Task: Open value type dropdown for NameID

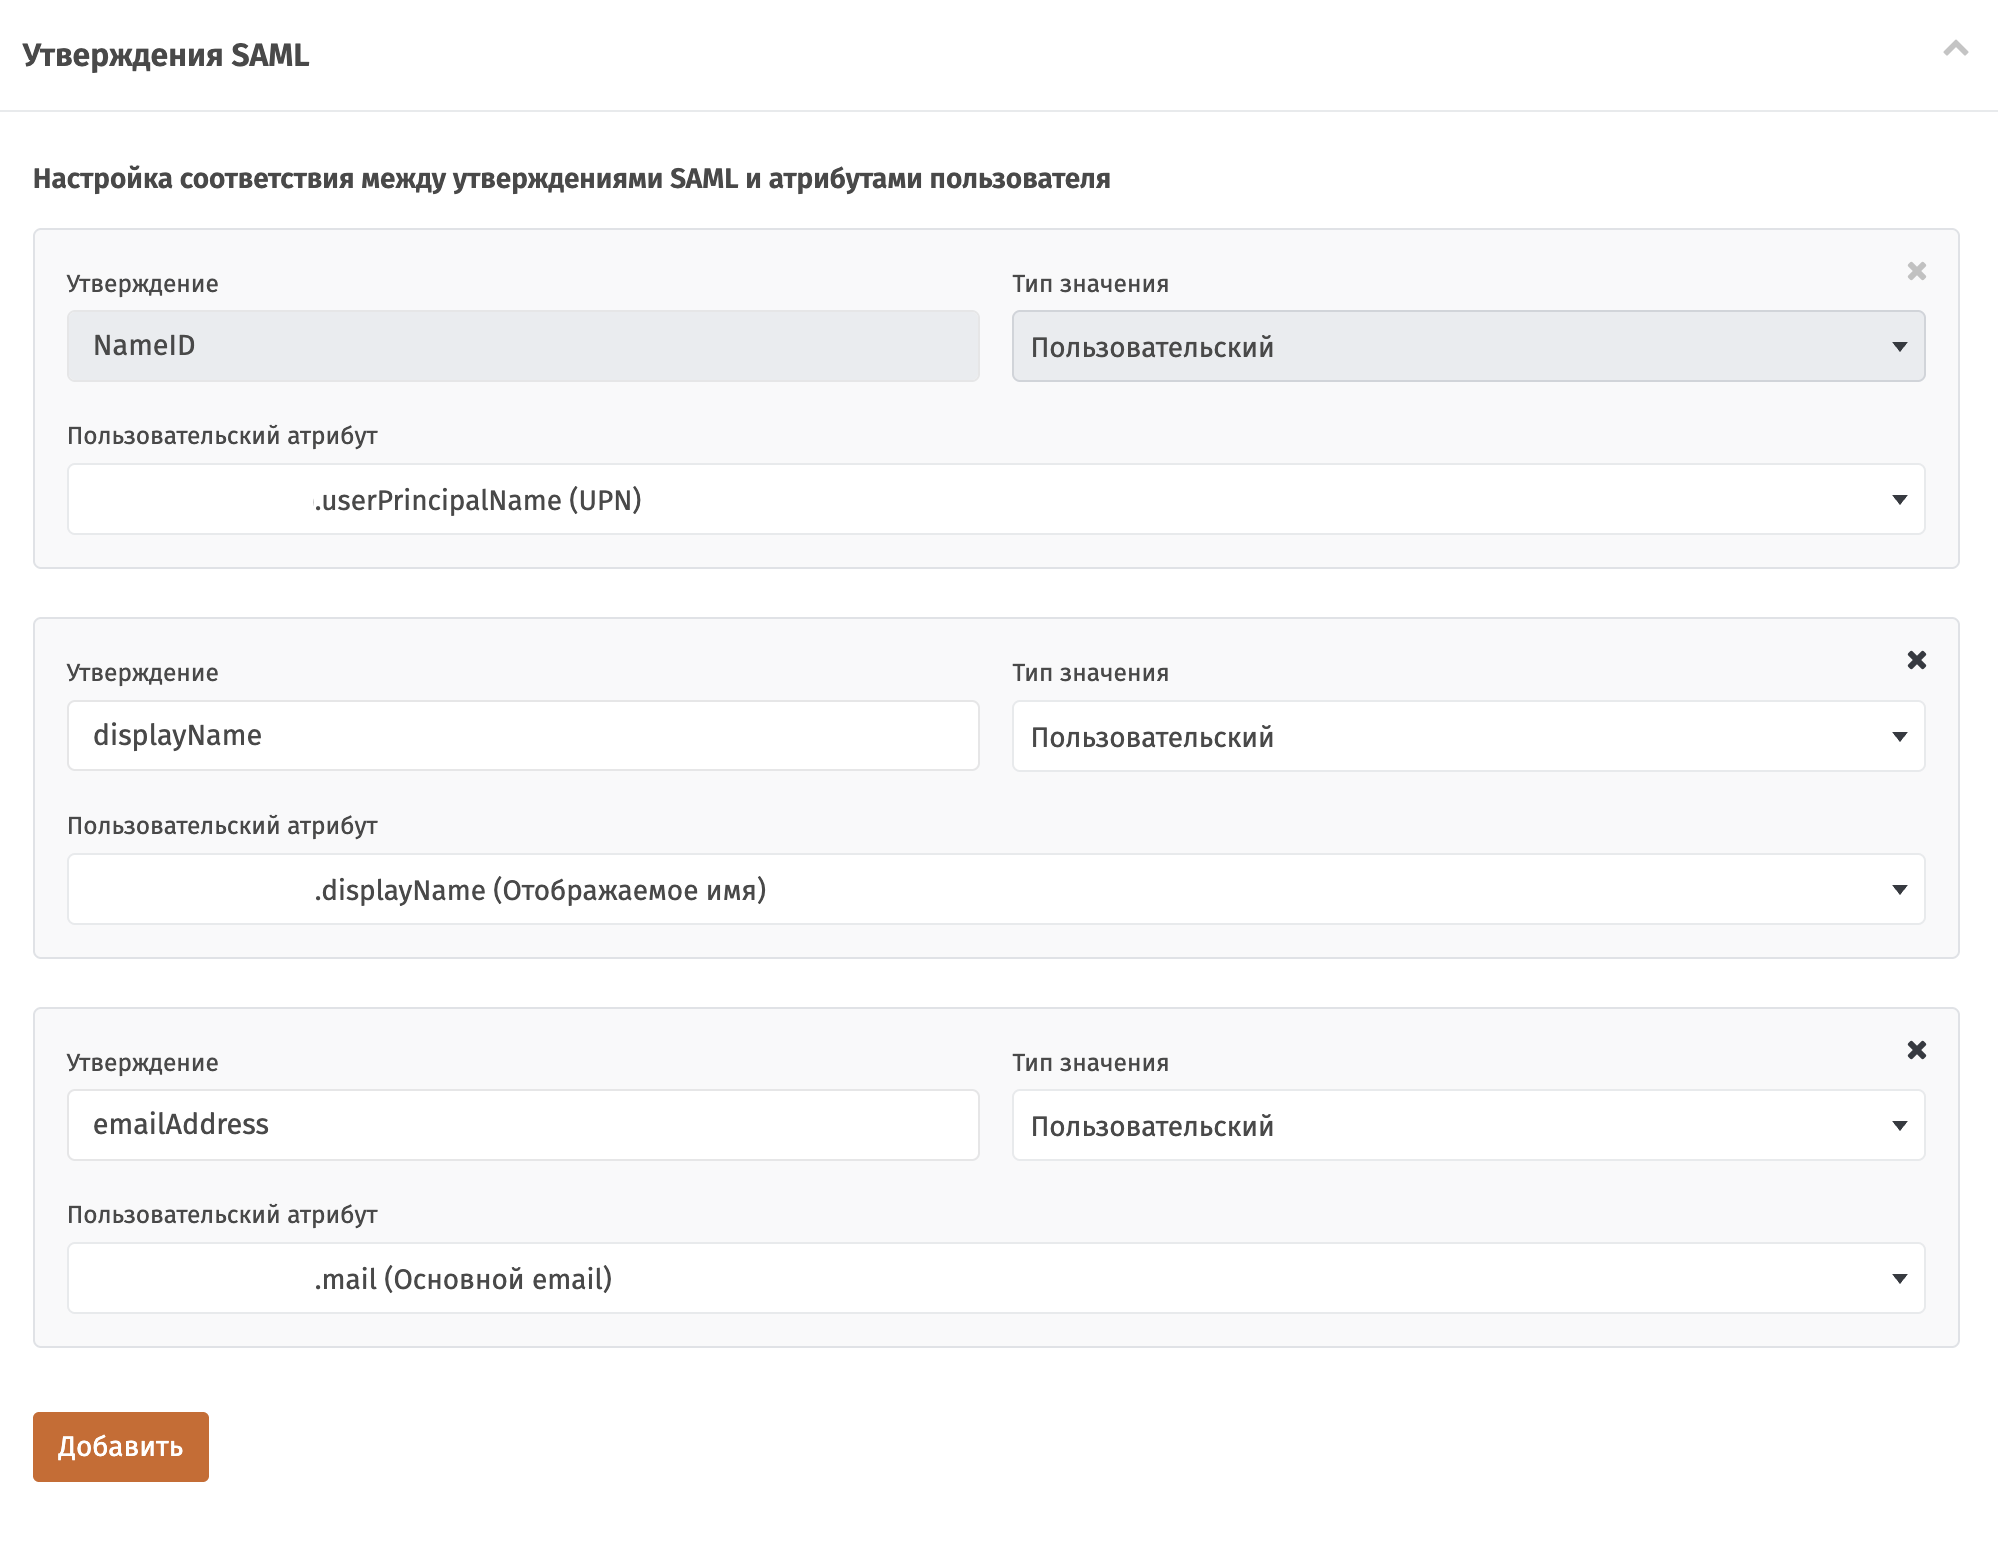Action: point(1468,346)
